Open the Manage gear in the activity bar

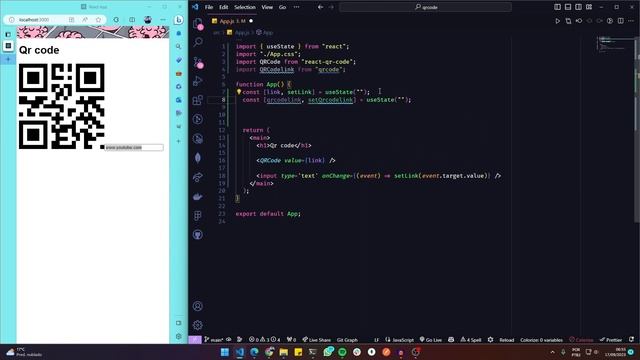click(x=198, y=325)
